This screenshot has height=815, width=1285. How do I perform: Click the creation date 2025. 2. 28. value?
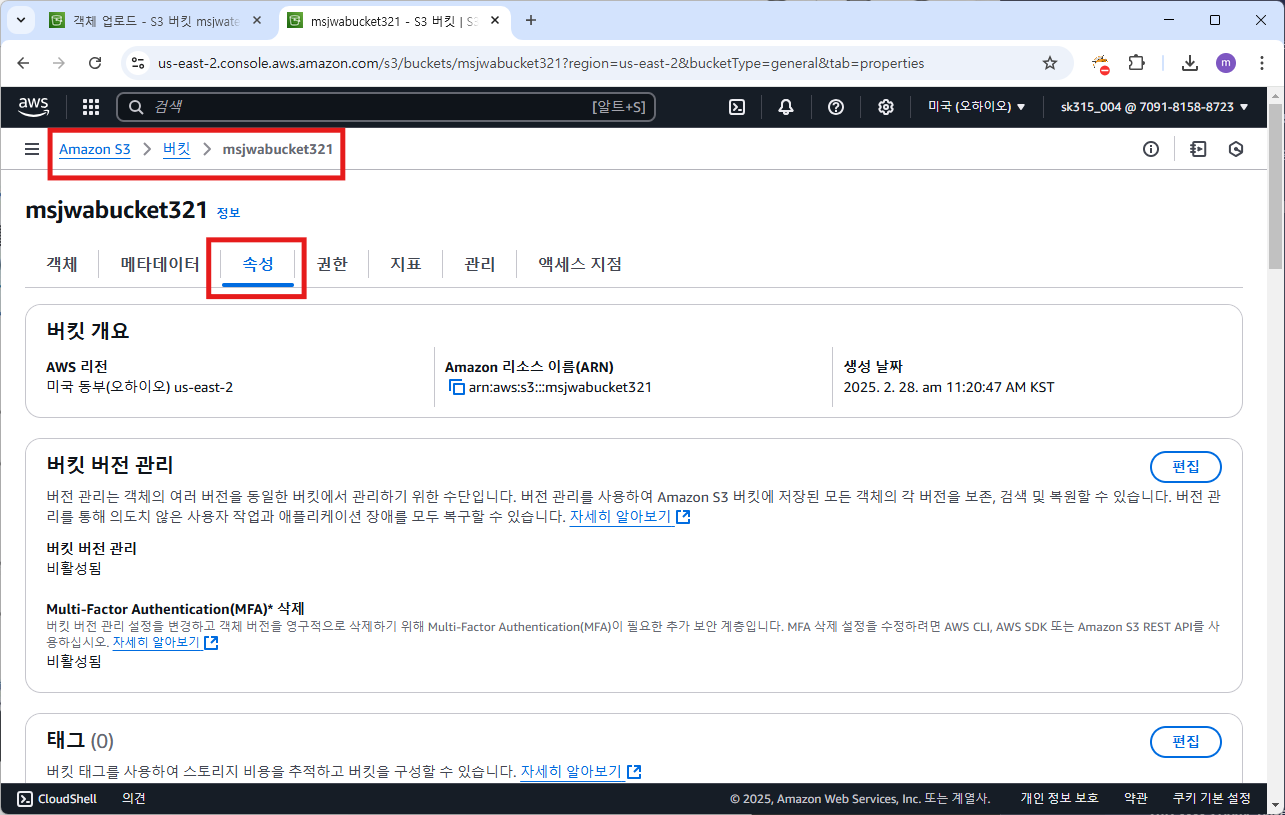pos(949,387)
